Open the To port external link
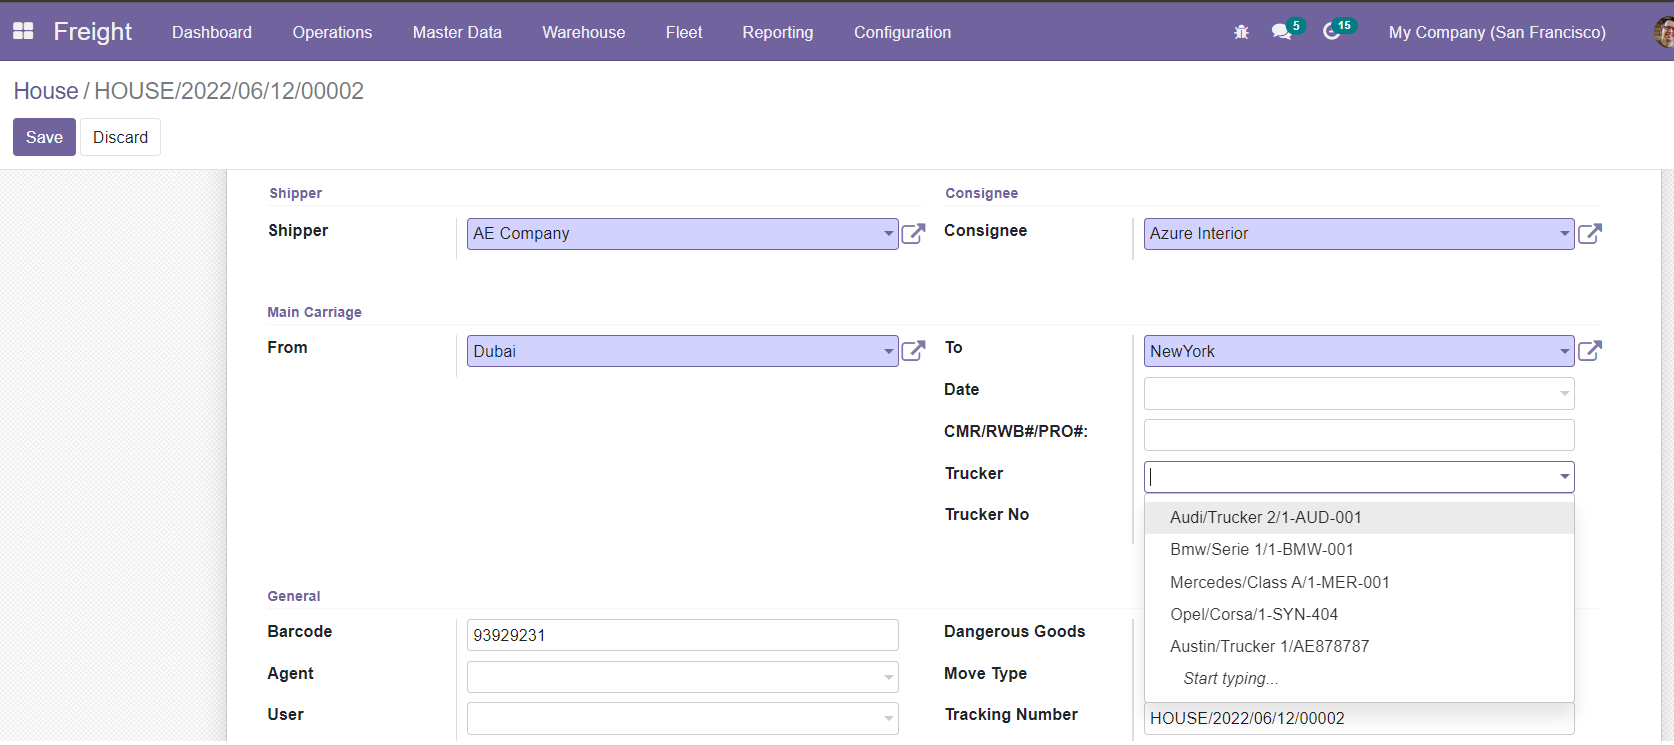The image size is (1674, 745). 1589,351
